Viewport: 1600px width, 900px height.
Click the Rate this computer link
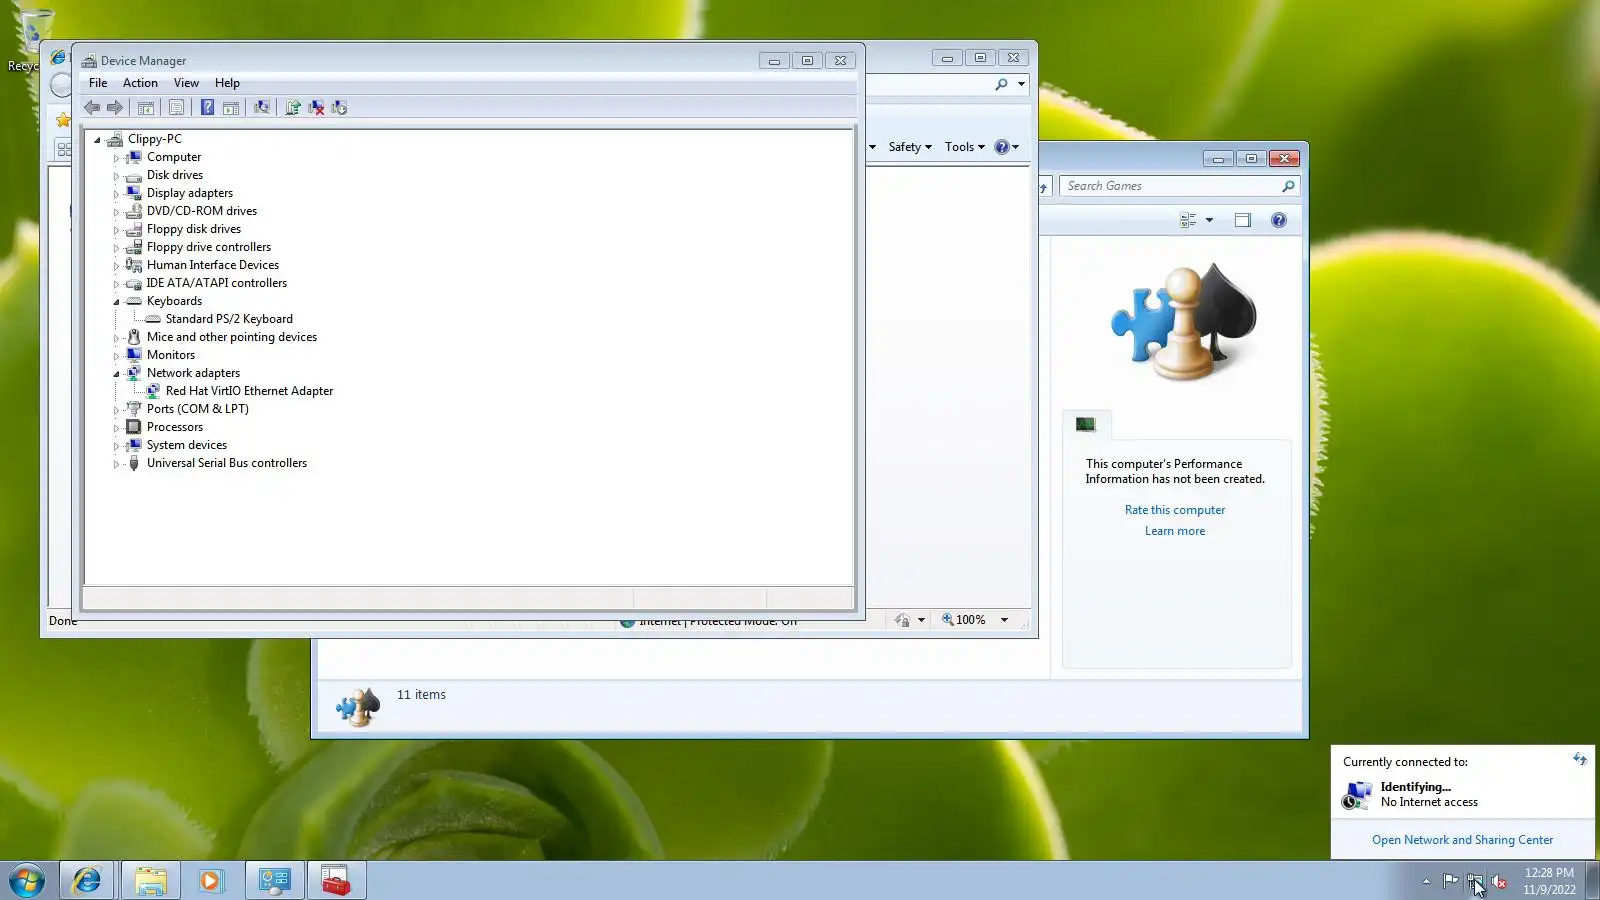point(1175,510)
